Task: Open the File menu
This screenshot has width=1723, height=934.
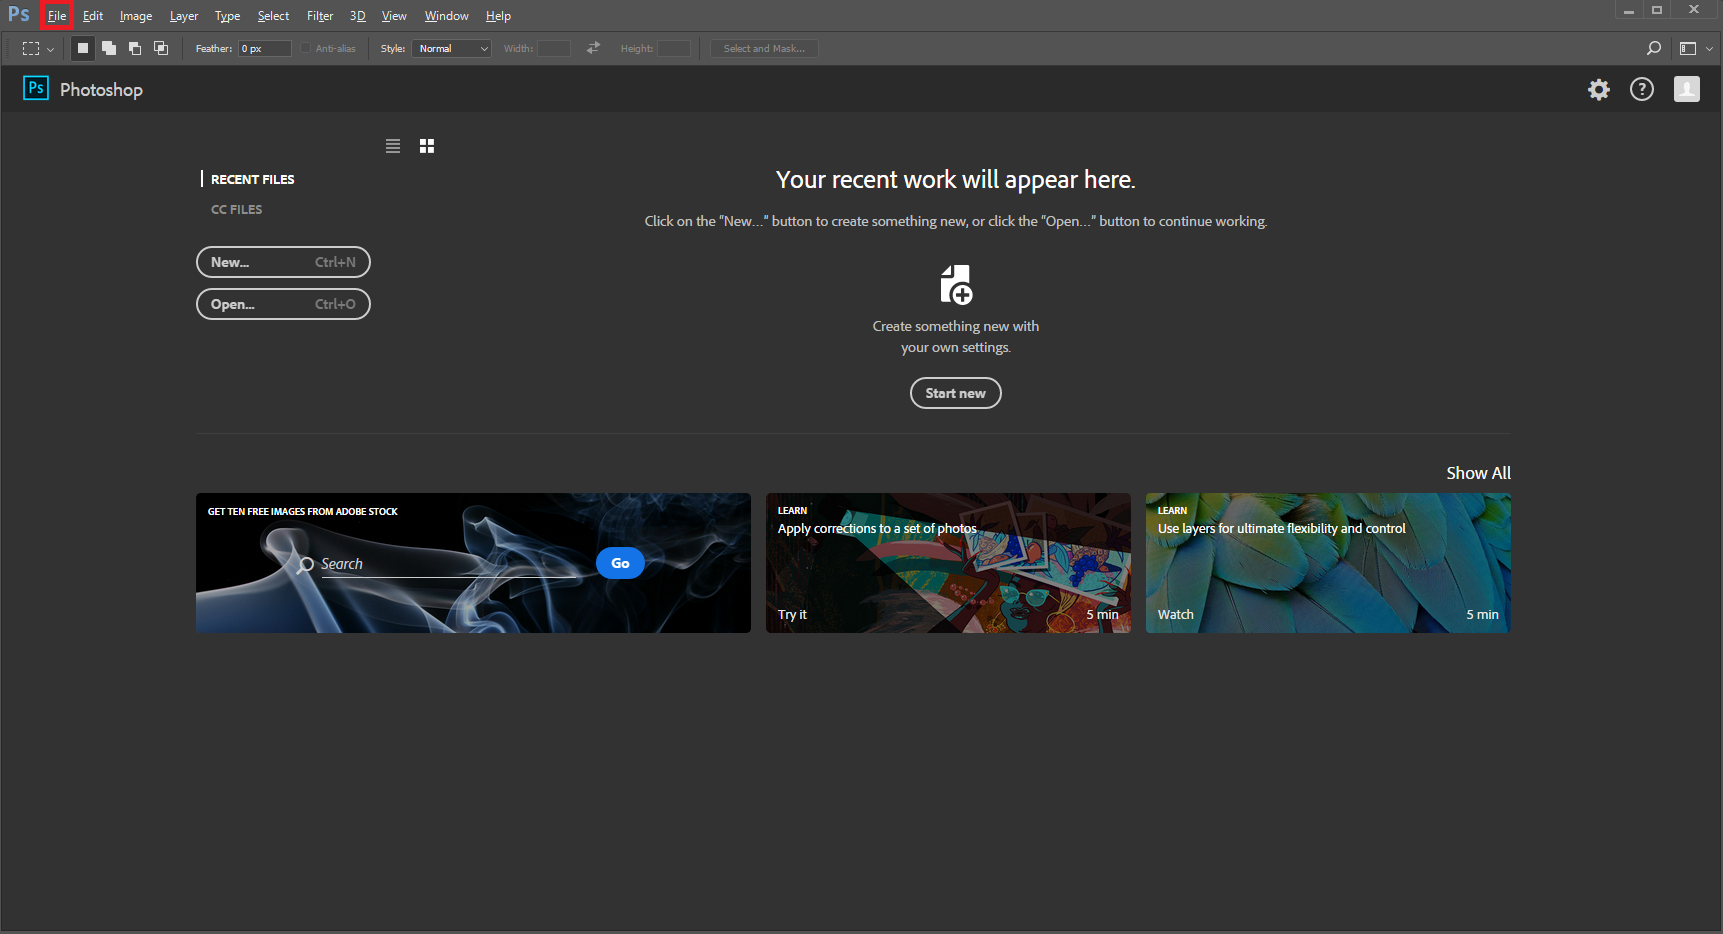Action: [x=57, y=16]
